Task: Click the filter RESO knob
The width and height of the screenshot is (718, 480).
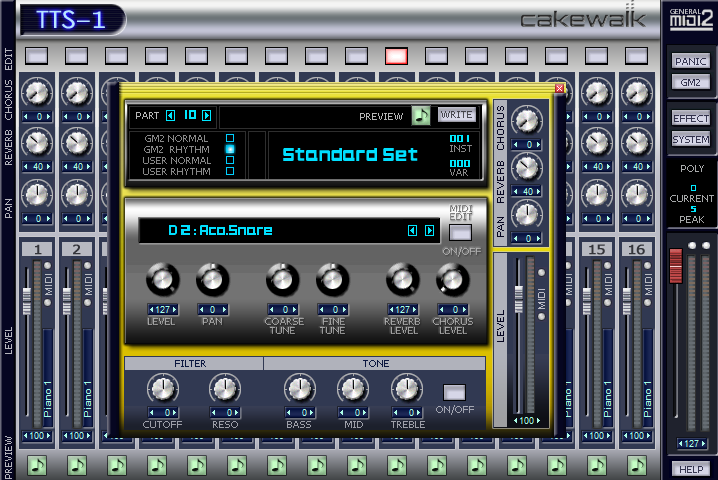Action: [x=225, y=389]
